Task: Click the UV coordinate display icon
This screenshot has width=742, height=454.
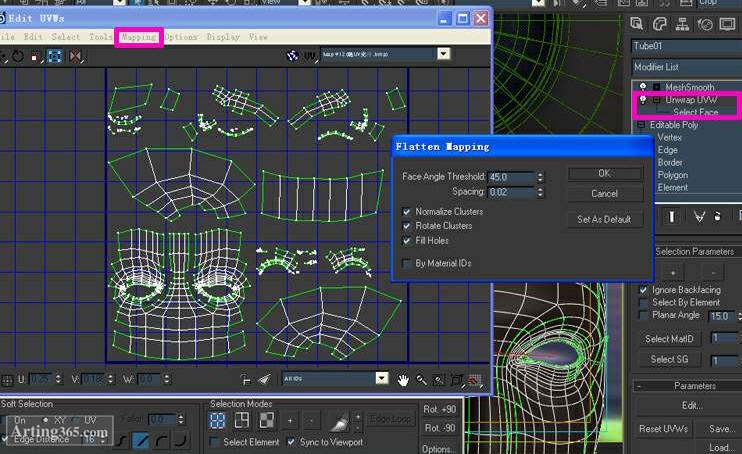Action: [x=310, y=56]
